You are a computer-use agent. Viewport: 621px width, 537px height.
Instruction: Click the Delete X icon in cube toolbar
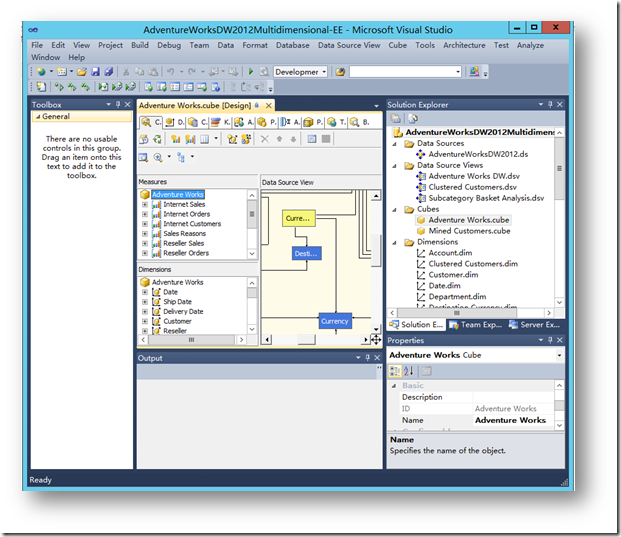point(265,139)
